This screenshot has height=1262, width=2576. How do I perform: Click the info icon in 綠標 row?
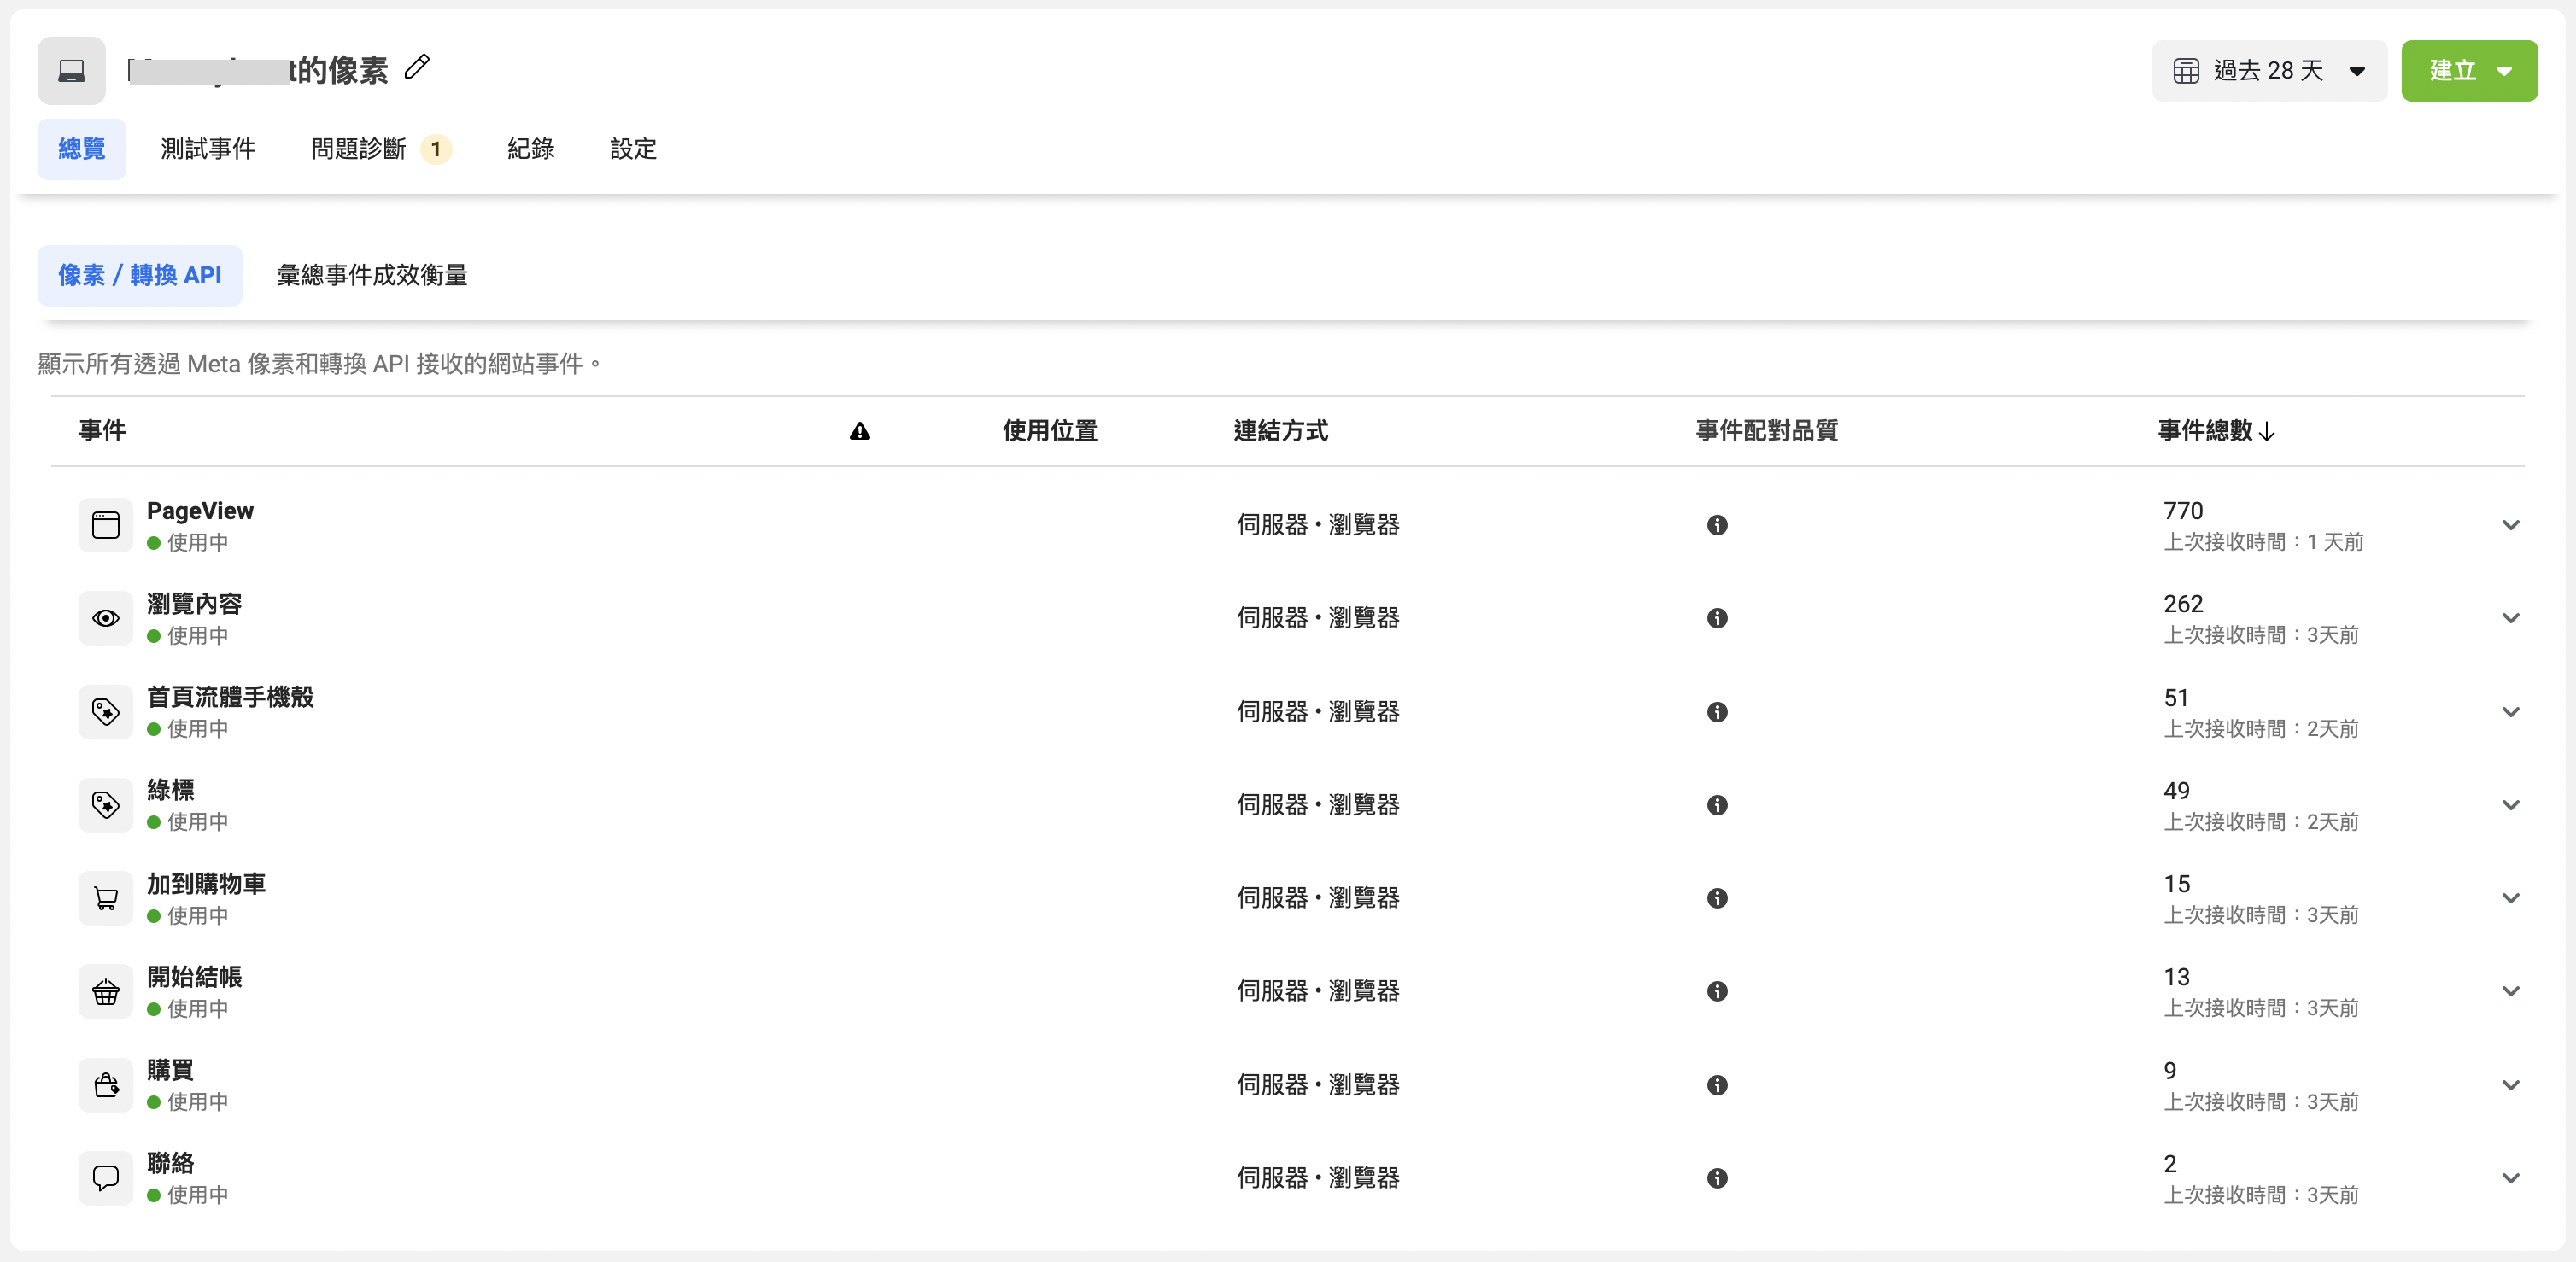click(x=1717, y=805)
